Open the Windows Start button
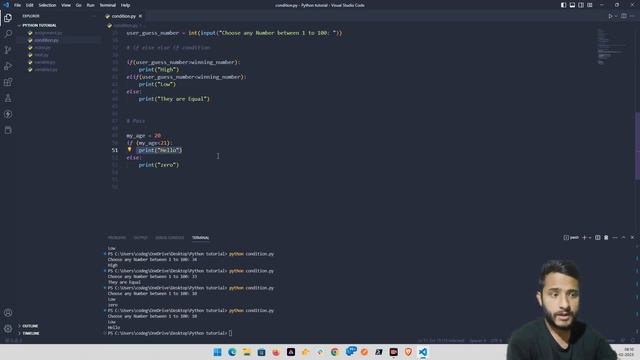Image resolution: width=640 pixels, height=360 pixels. (x=218, y=352)
